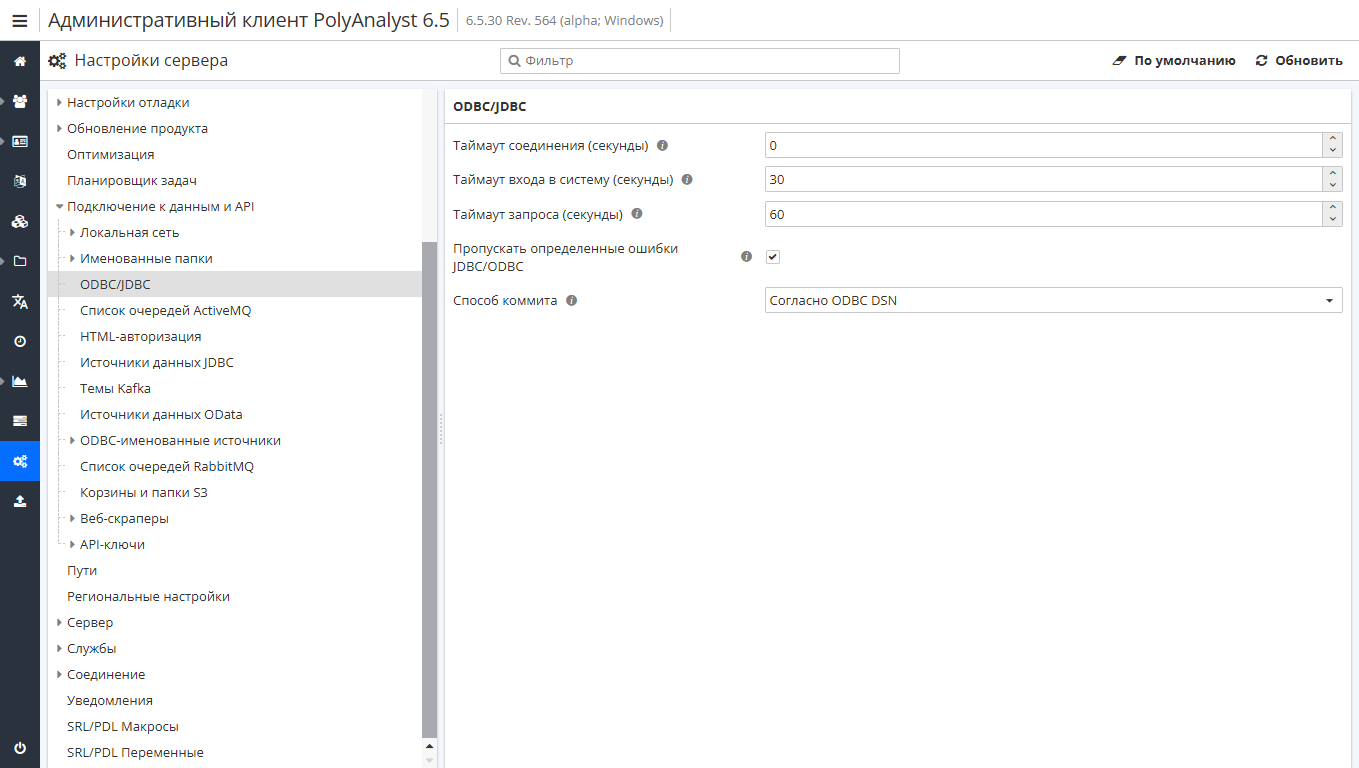Select SRL/PDL Переменные in tree

(x=135, y=752)
